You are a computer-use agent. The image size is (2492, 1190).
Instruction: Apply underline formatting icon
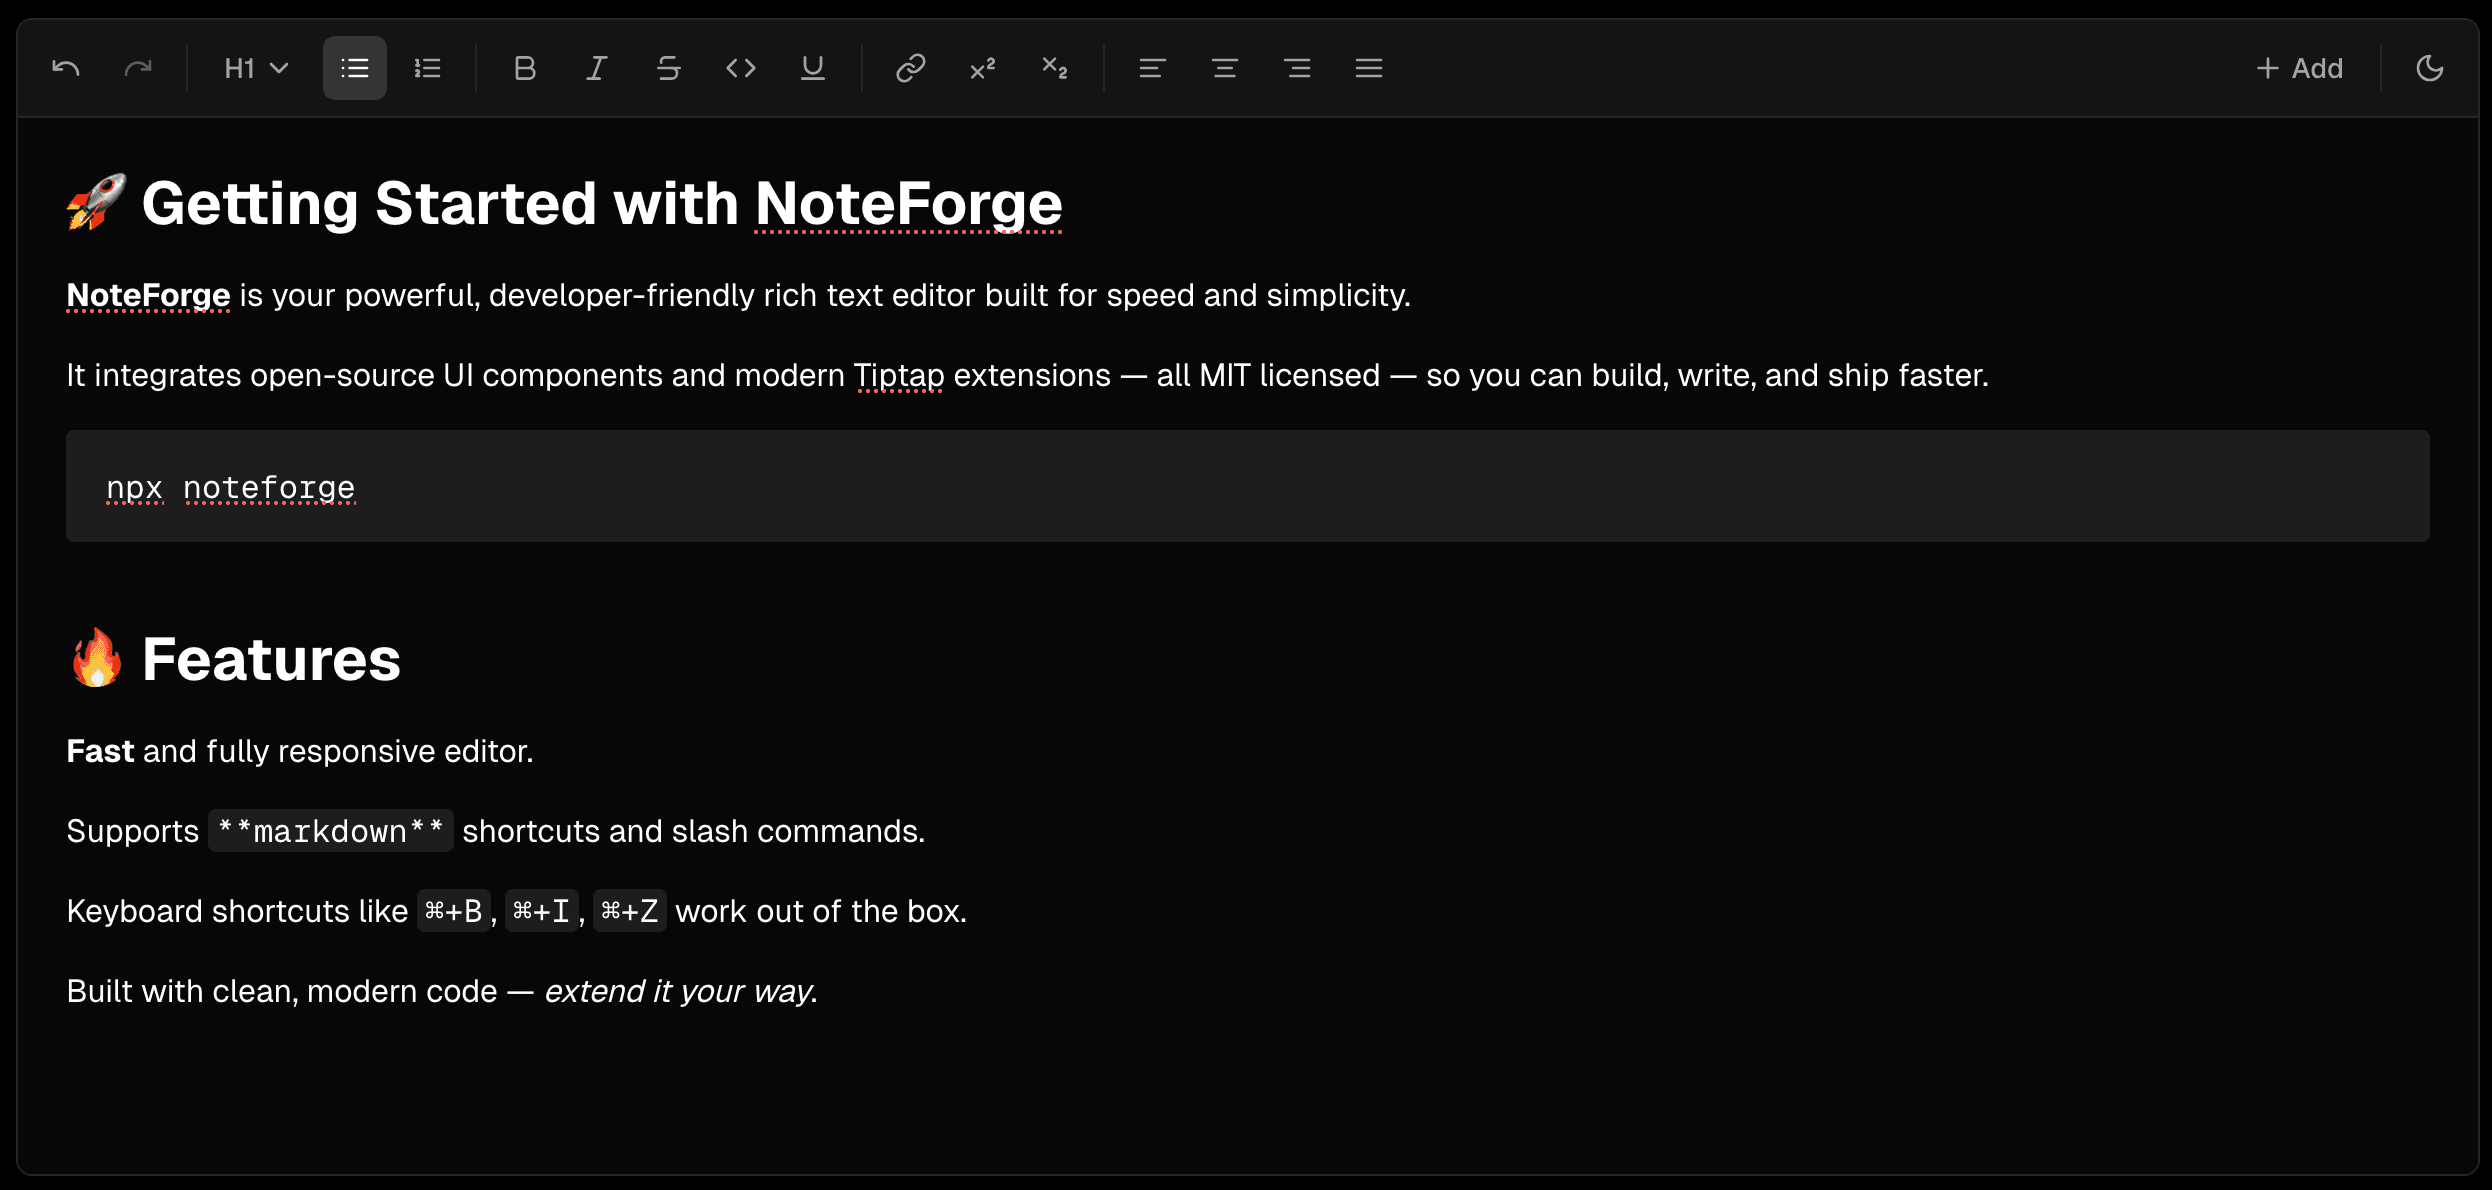coord(812,68)
